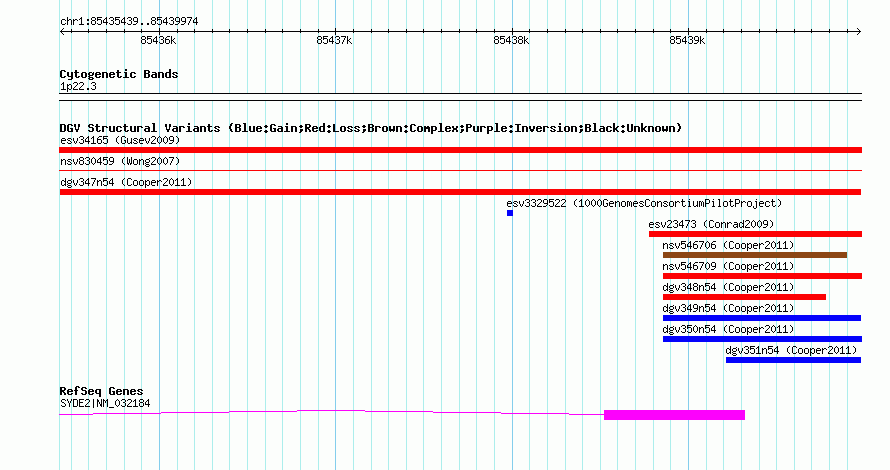The image size is (890, 470).
Task: Click the RefSeq Genes track title
Action: pyautogui.click(x=101, y=391)
